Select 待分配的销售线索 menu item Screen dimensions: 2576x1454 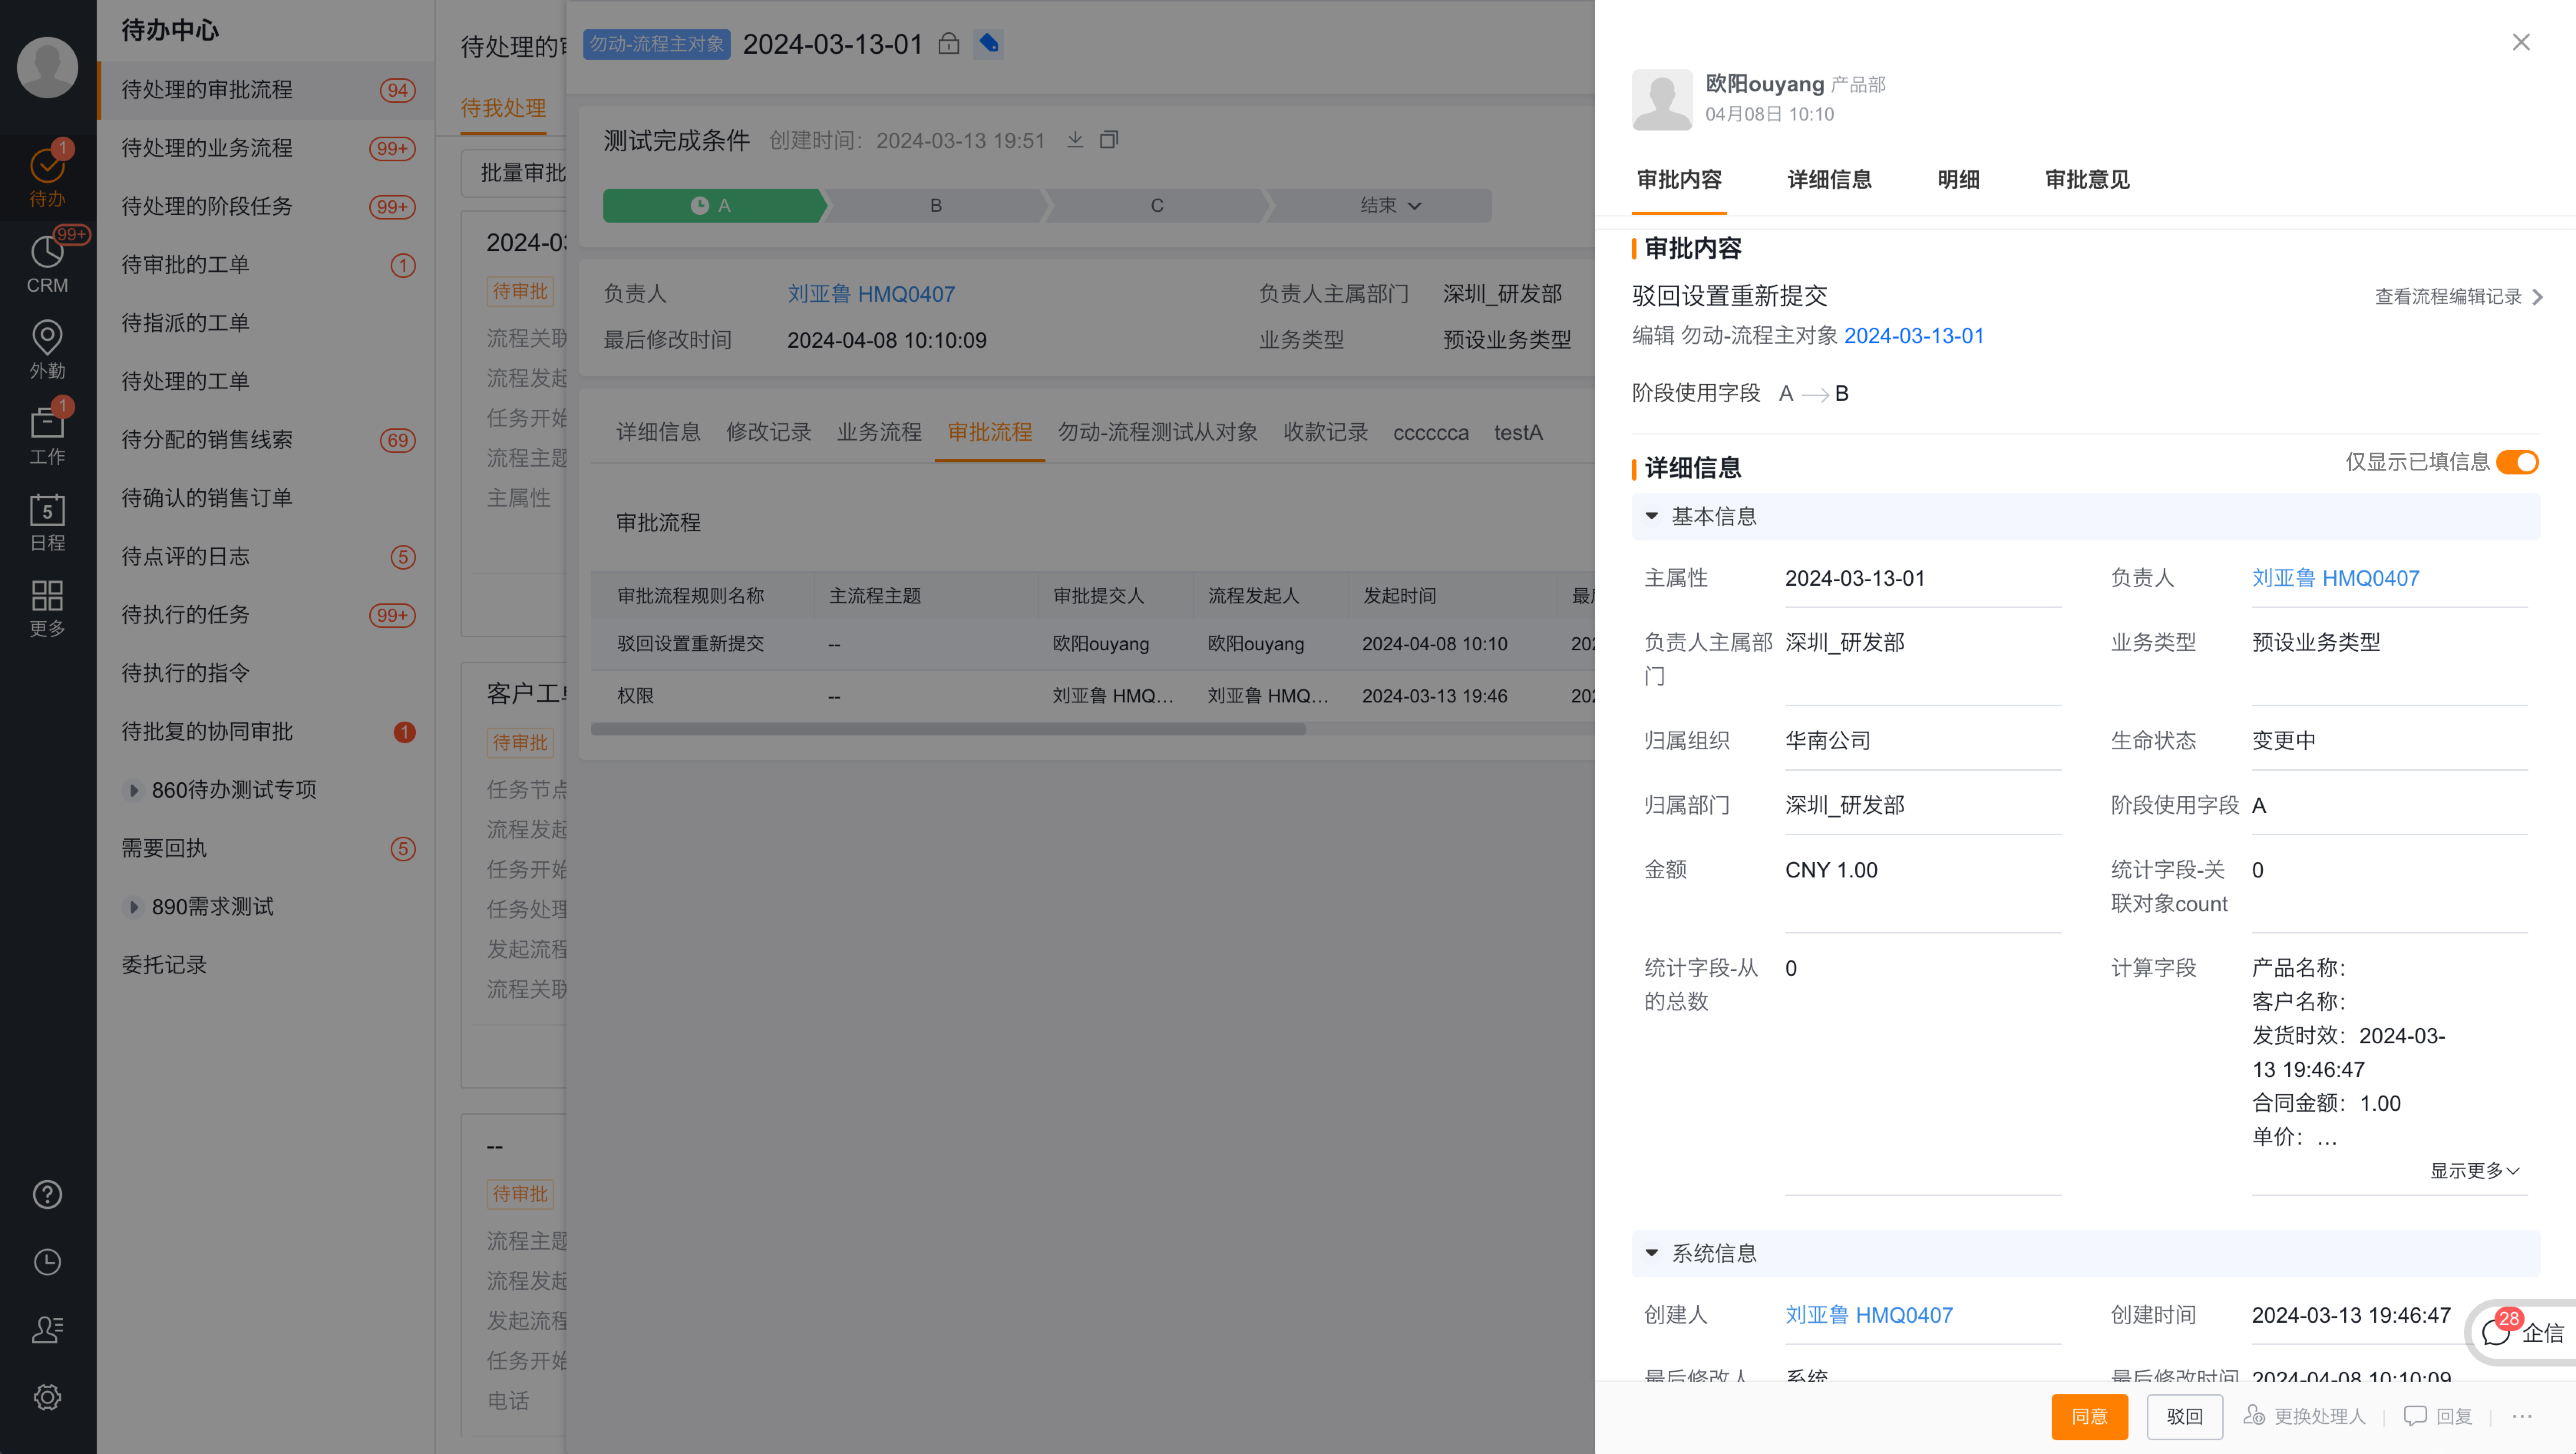[266, 440]
